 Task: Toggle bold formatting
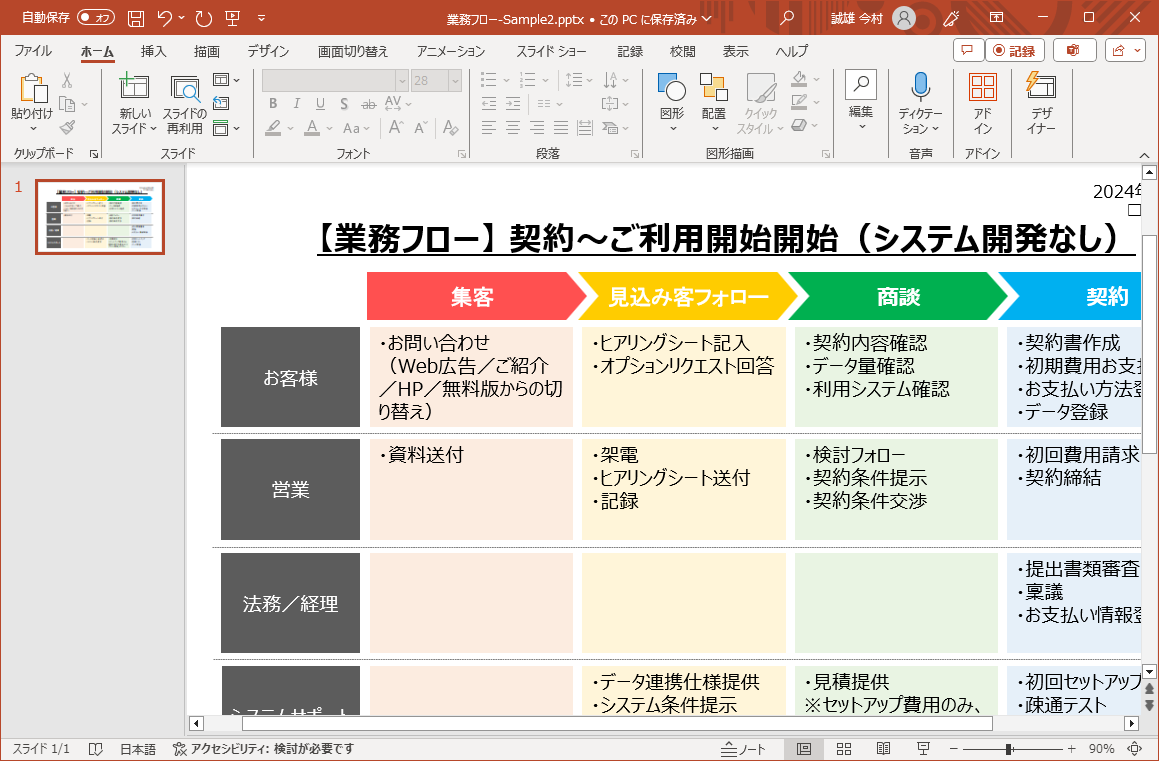coord(271,104)
